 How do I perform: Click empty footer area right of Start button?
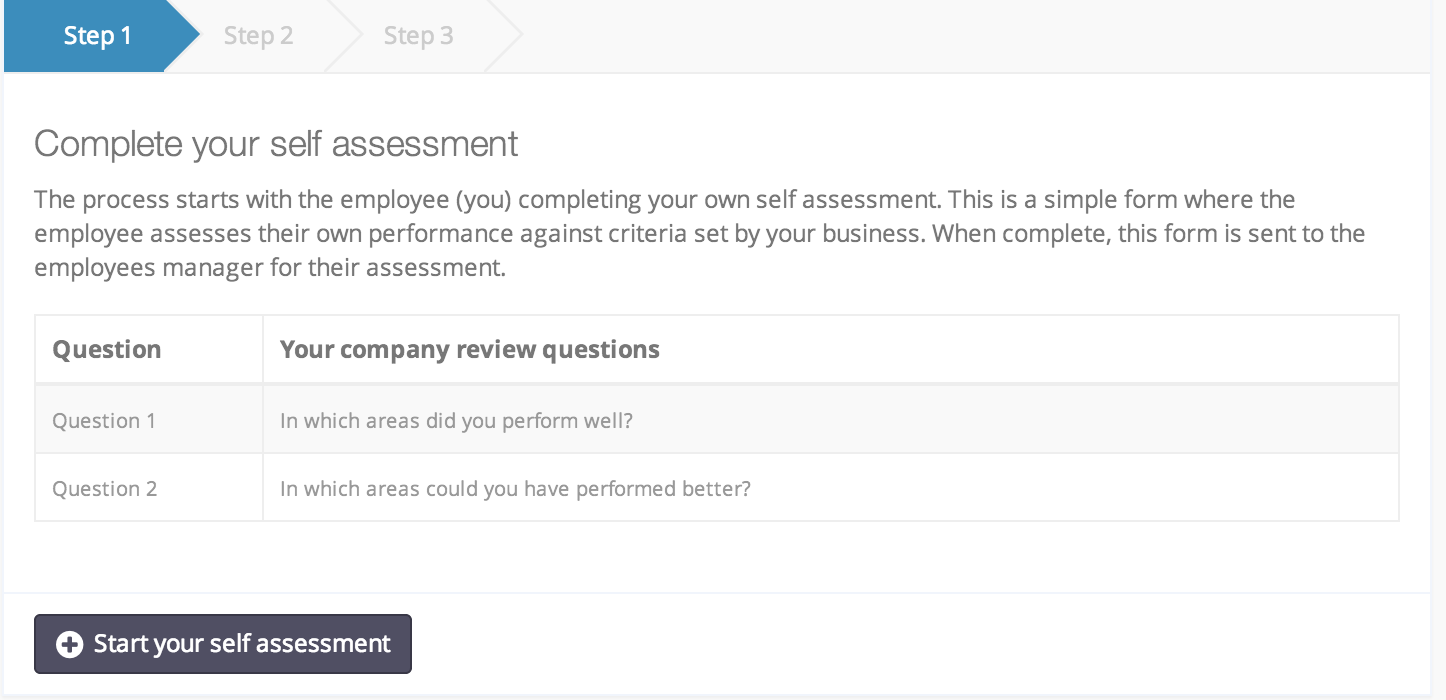point(900,644)
